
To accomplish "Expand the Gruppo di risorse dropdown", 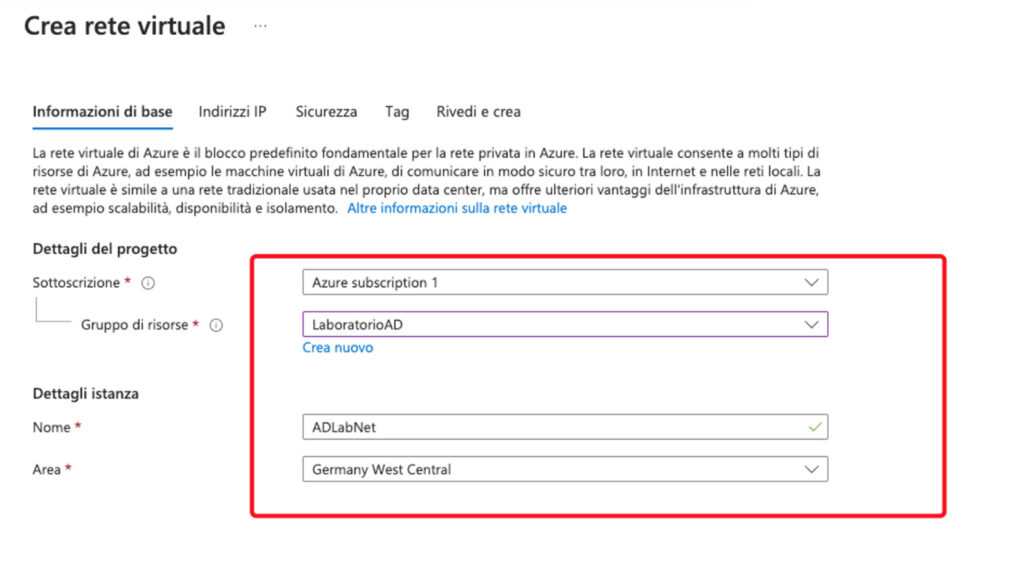I will click(564, 325).
